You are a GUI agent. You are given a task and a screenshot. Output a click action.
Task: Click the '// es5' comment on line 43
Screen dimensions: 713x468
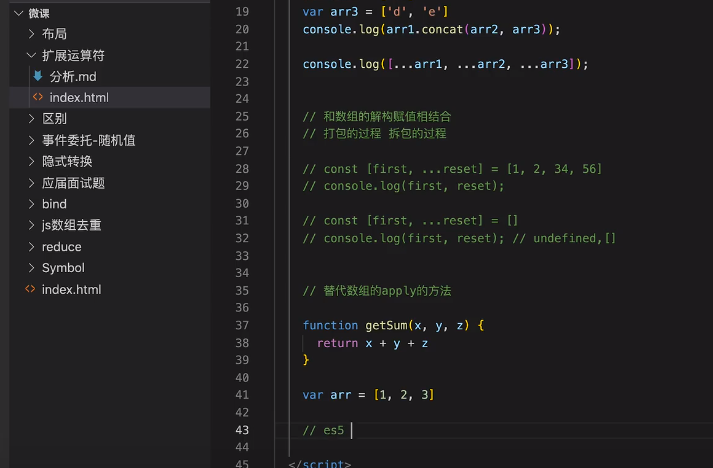(x=323, y=430)
